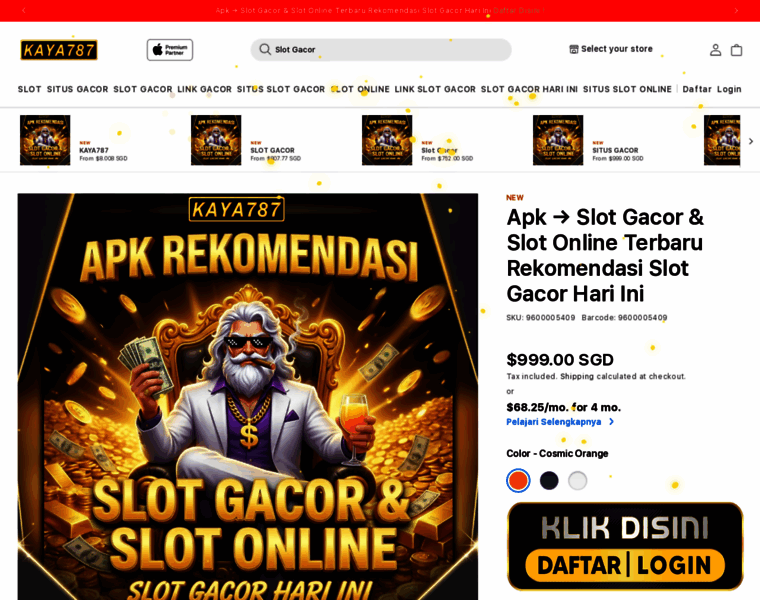Click the KAYA787 logo in header
This screenshot has height=600, width=760.
coord(59,50)
